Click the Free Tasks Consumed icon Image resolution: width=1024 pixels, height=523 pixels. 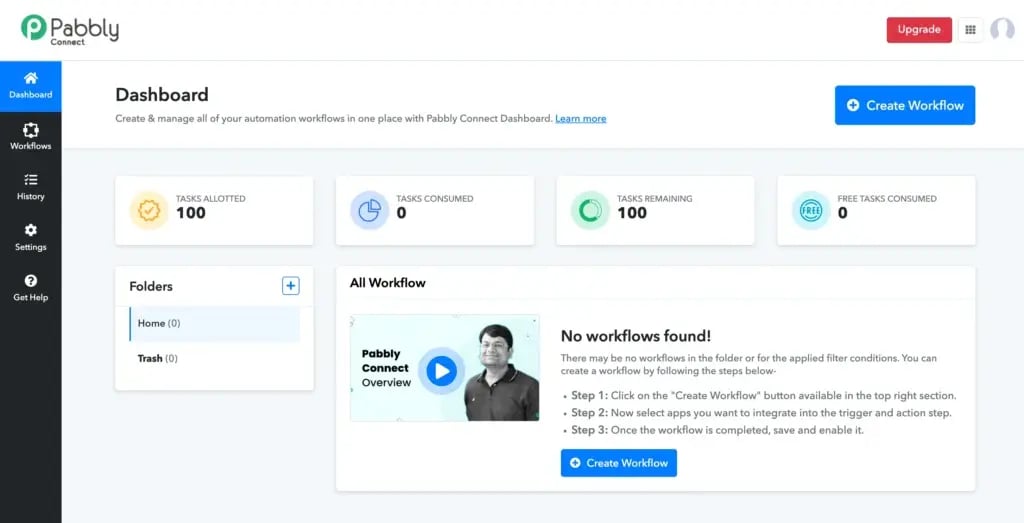point(810,210)
